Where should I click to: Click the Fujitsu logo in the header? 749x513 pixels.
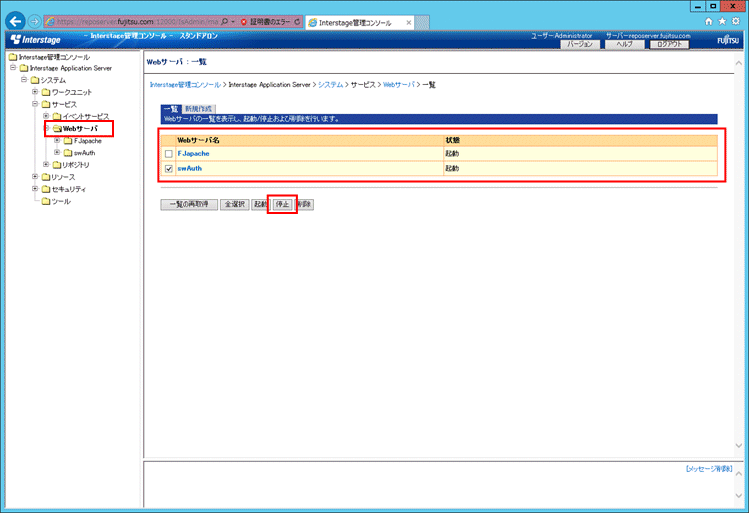[x=728, y=40]
